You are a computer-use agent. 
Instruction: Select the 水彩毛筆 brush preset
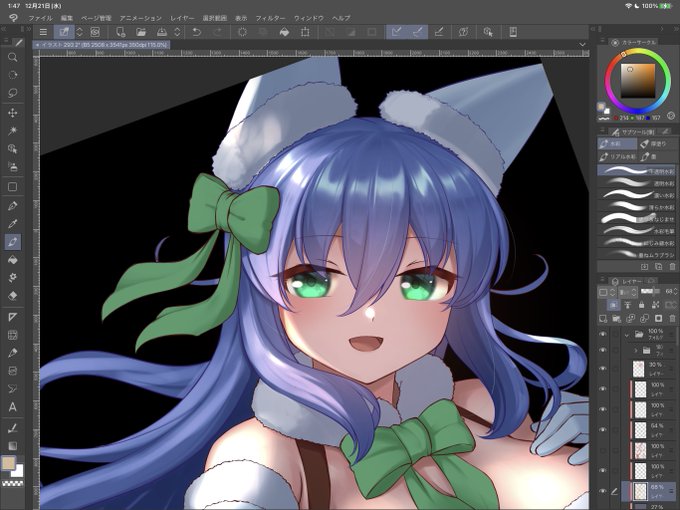[x=637, y=231]
